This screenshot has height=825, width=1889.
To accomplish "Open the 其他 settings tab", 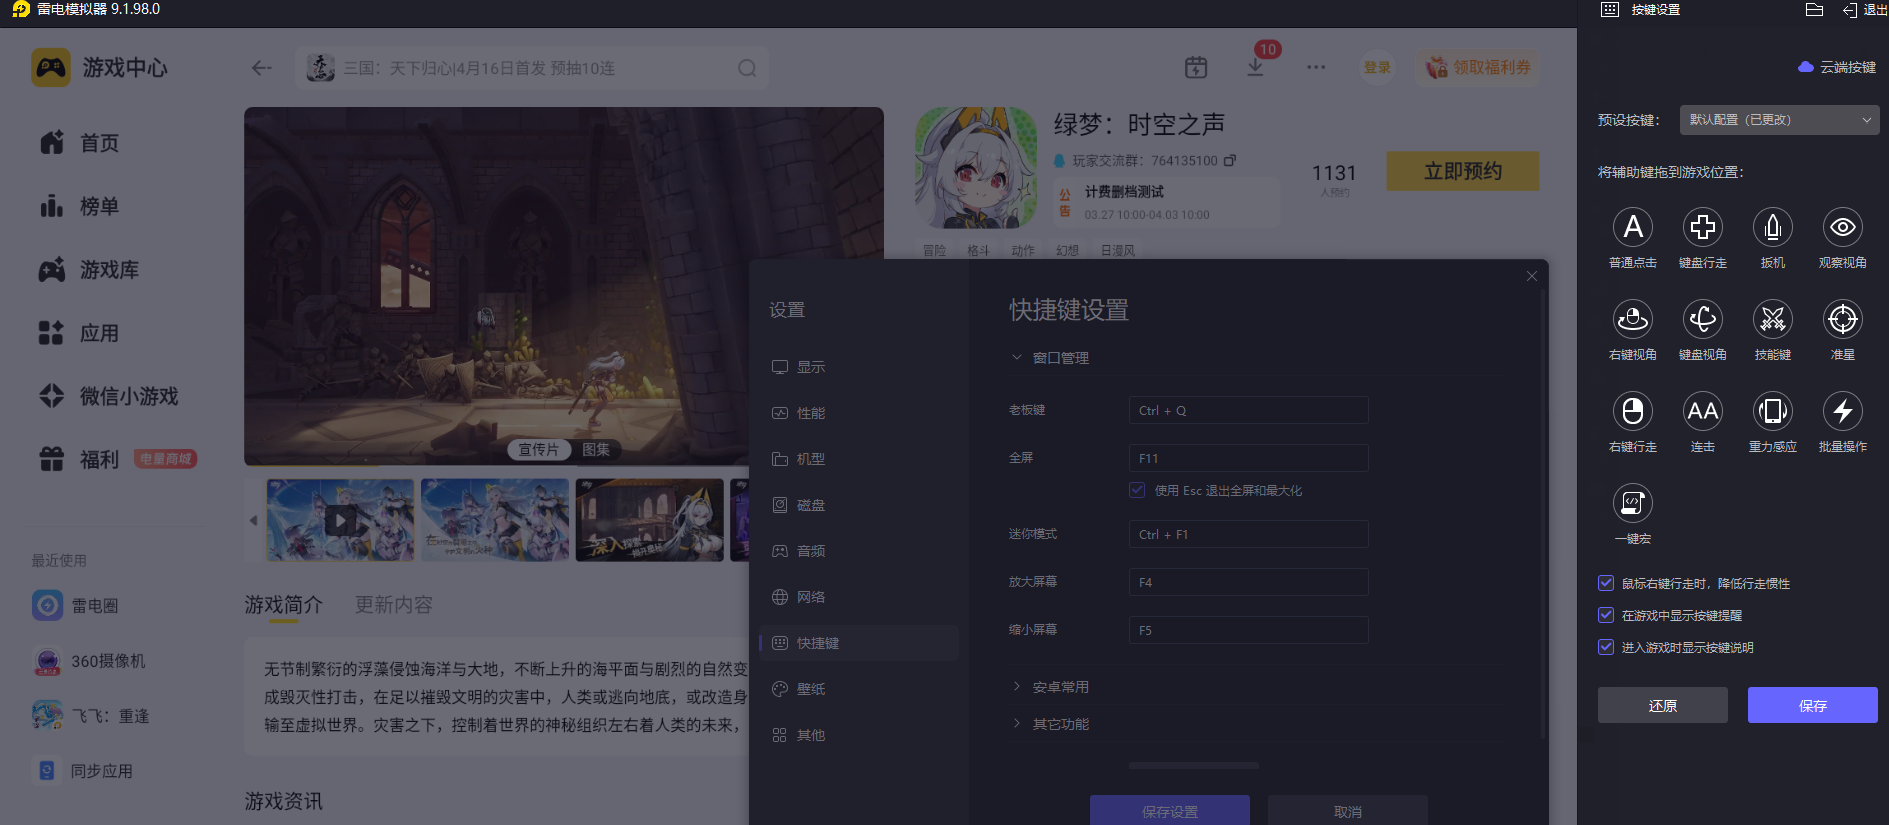I will click(x=859, y=735).
